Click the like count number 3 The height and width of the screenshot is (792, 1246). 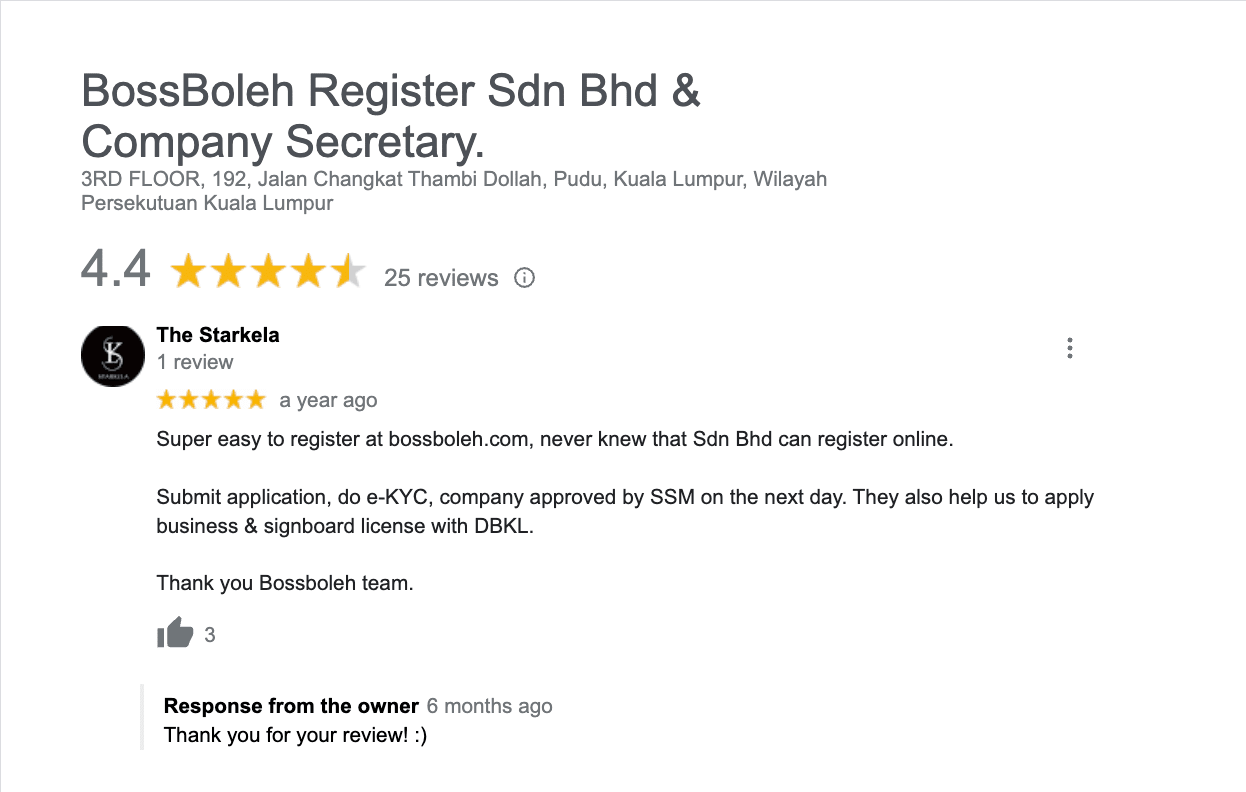point(210,634)
